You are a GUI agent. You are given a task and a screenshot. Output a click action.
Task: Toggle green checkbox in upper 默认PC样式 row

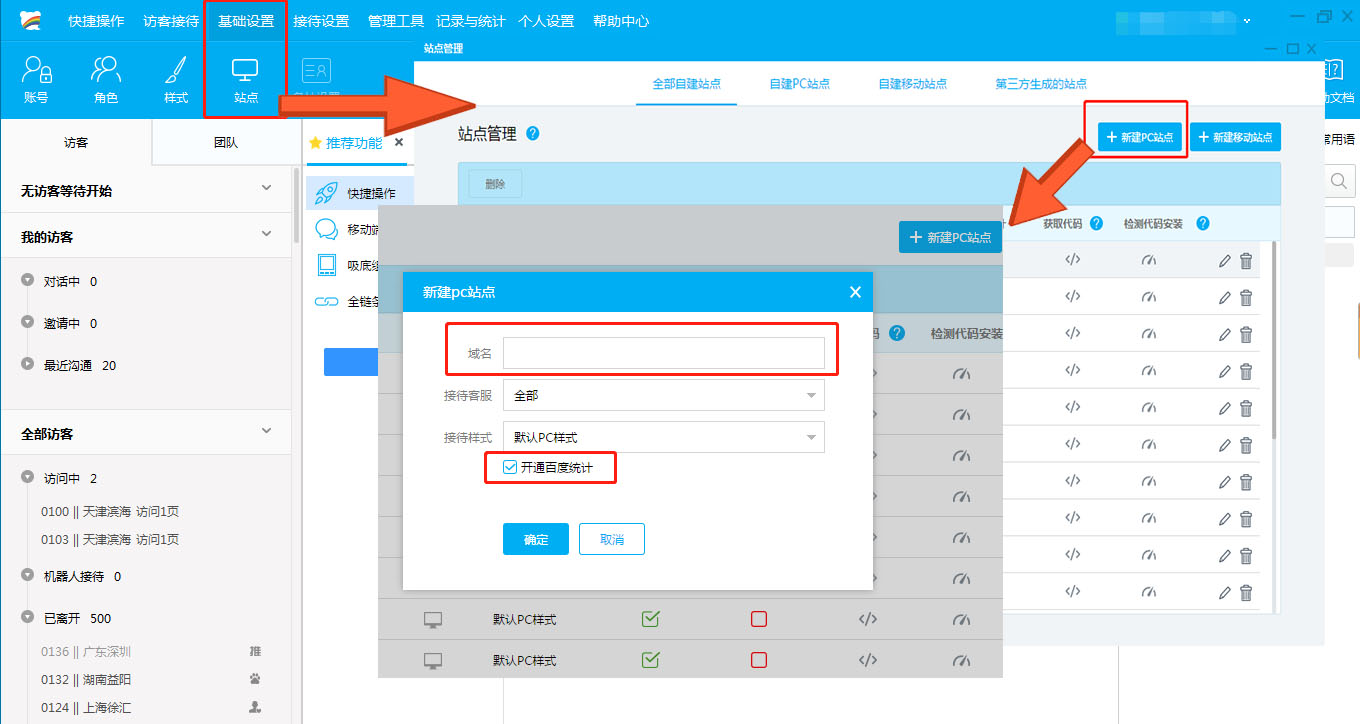tap(650, 619)
